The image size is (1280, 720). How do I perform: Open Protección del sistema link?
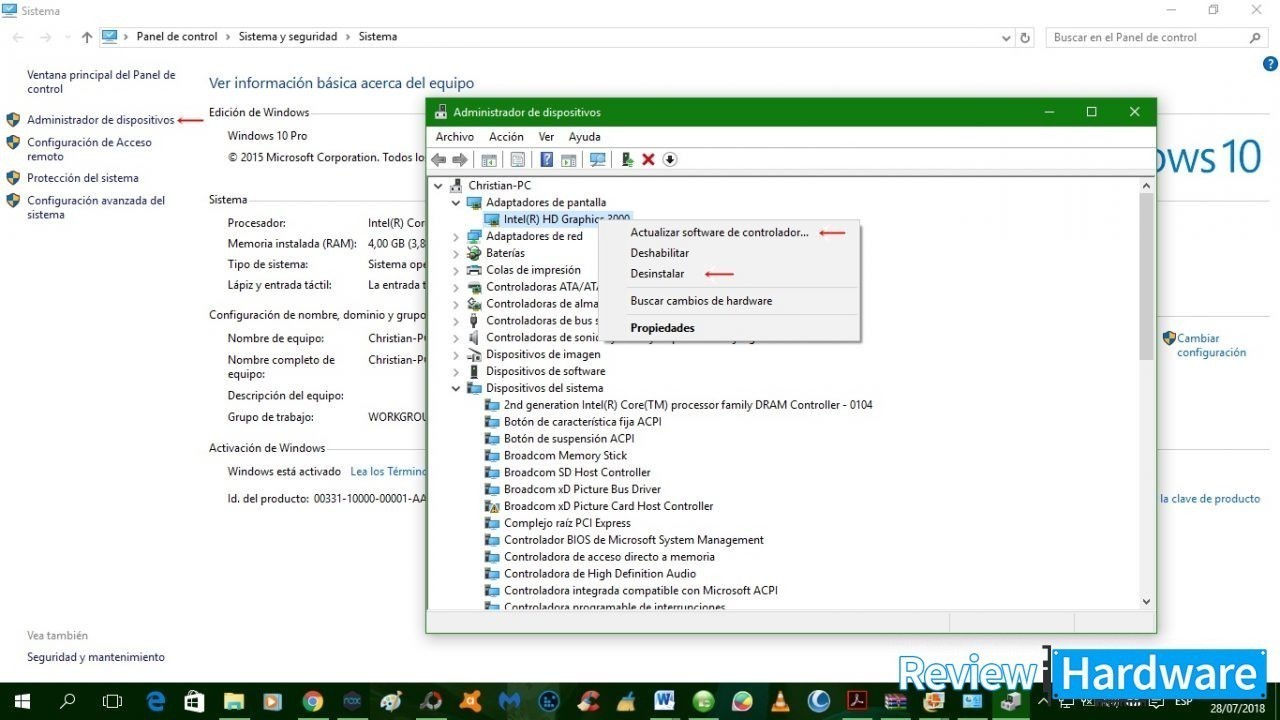(82, 178)
